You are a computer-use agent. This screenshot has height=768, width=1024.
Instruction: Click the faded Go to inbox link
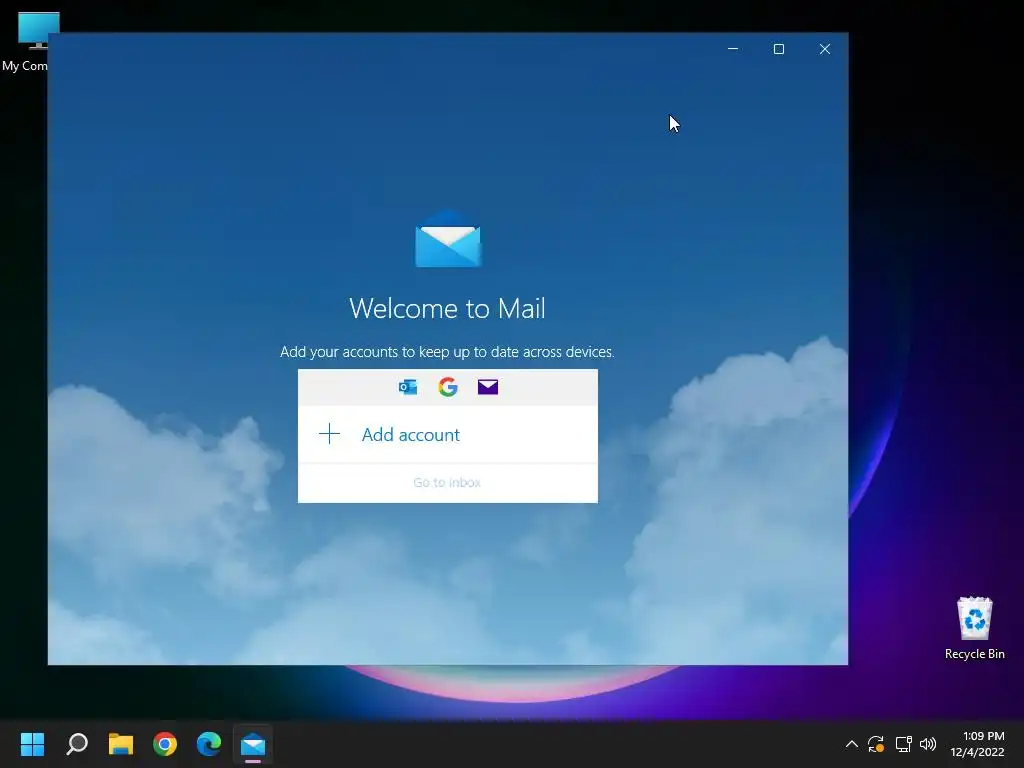pyautogui.click(x=447, y=483)
